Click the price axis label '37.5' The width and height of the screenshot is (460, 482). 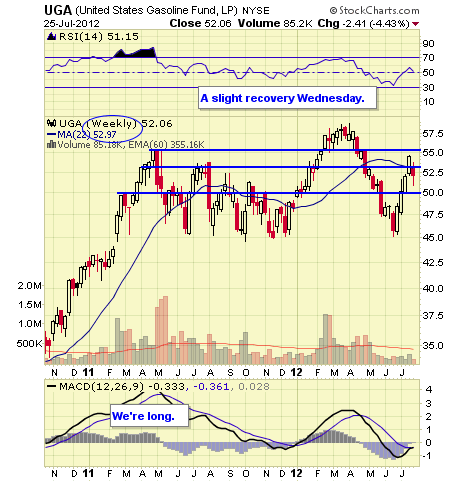433,315
